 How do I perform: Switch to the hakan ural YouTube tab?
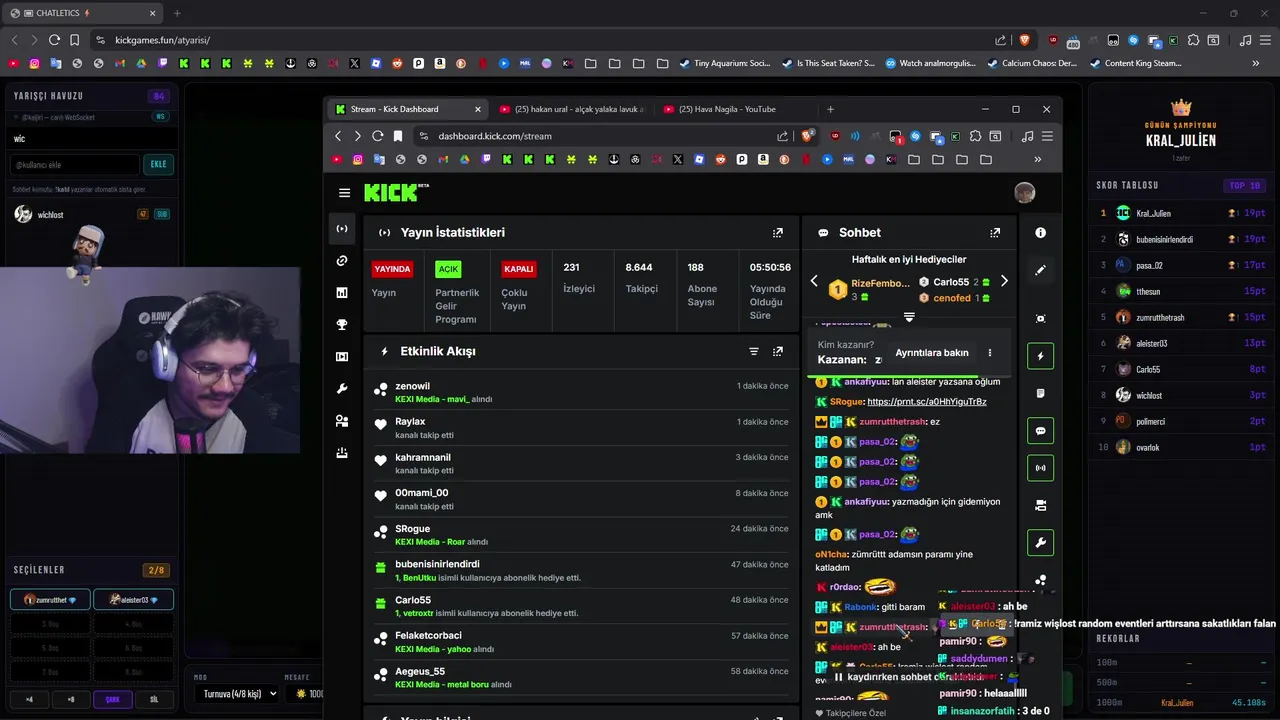click(x=572, y=109)
